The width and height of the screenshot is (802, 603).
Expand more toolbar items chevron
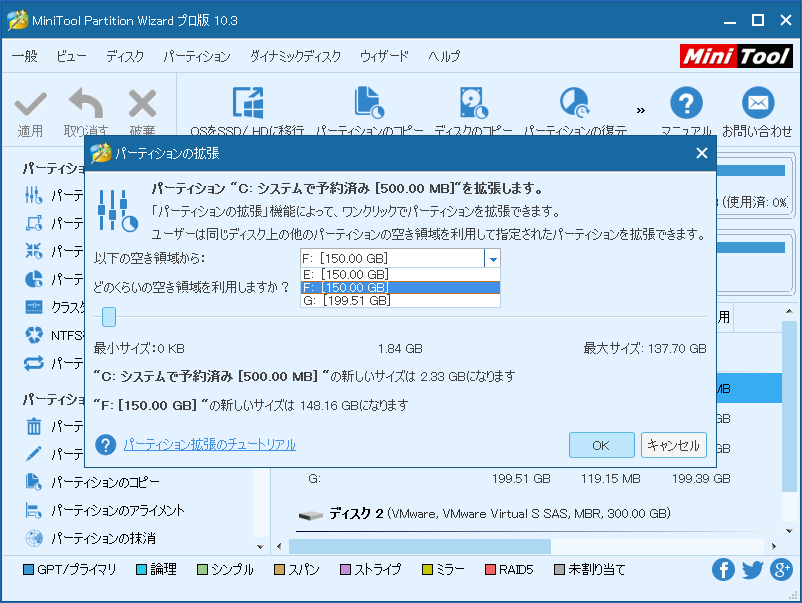[x=640, y=110]
